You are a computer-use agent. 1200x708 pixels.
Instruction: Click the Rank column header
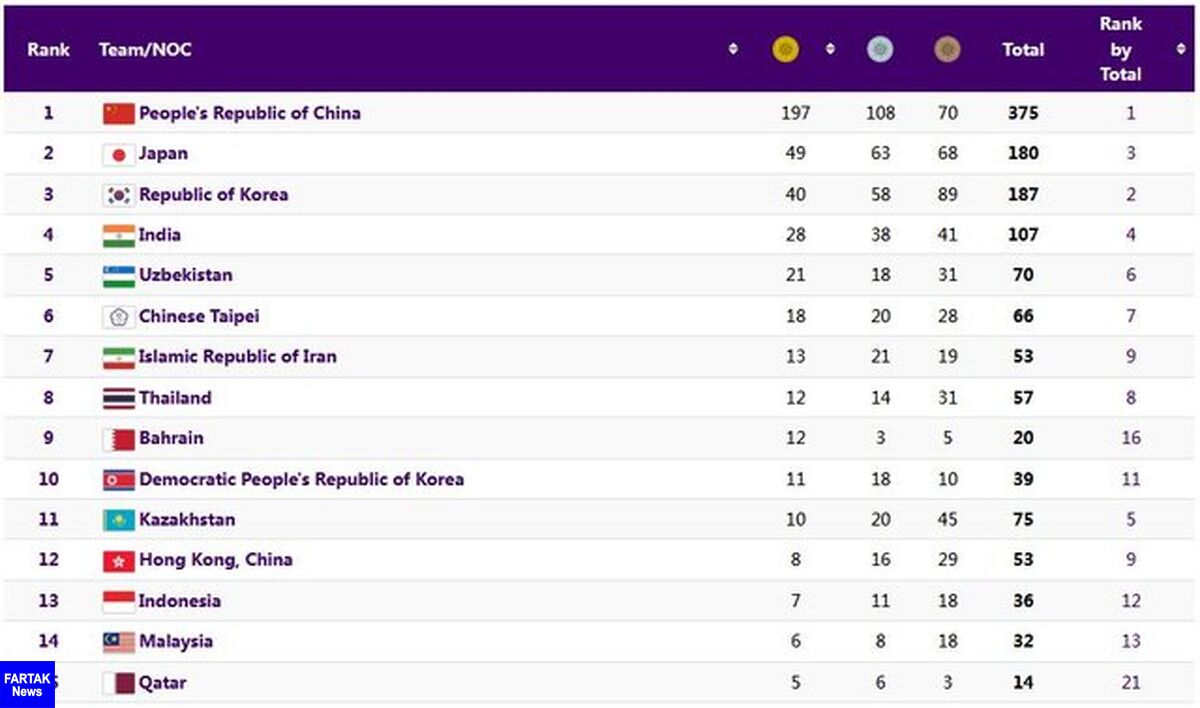pos(48,49)
